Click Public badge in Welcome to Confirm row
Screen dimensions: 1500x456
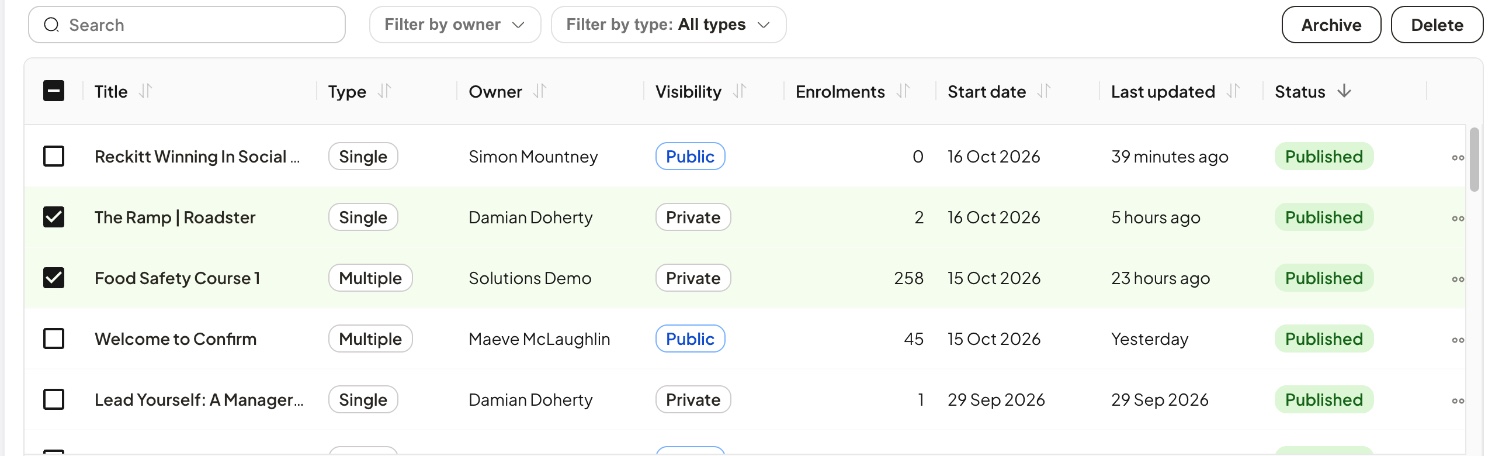pos(690,339)
